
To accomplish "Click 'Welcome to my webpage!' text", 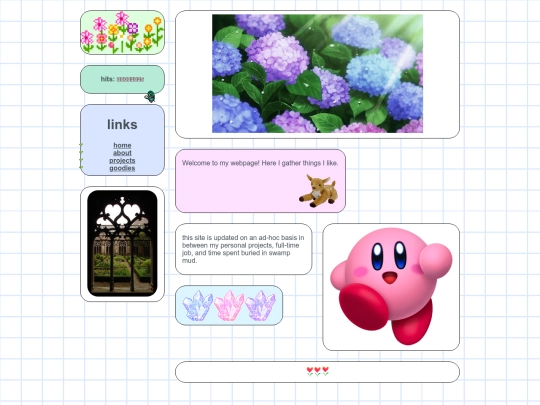I will click(221, 163).
